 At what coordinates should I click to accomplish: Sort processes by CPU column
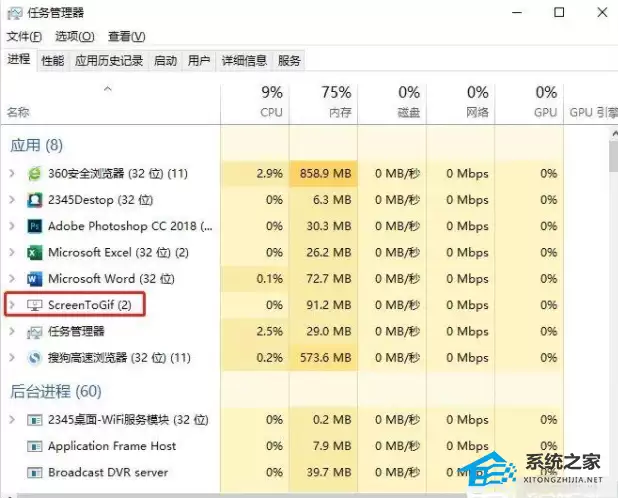pos(255,104)
